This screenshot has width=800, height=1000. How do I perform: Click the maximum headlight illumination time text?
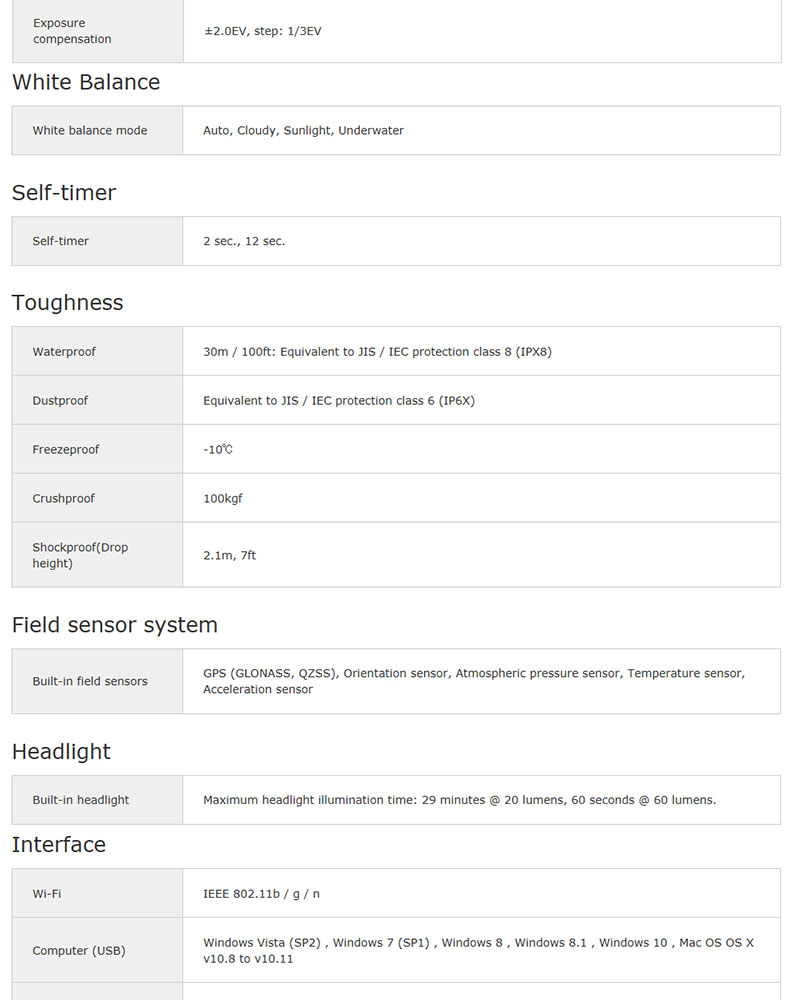click(x=460, y=800)
